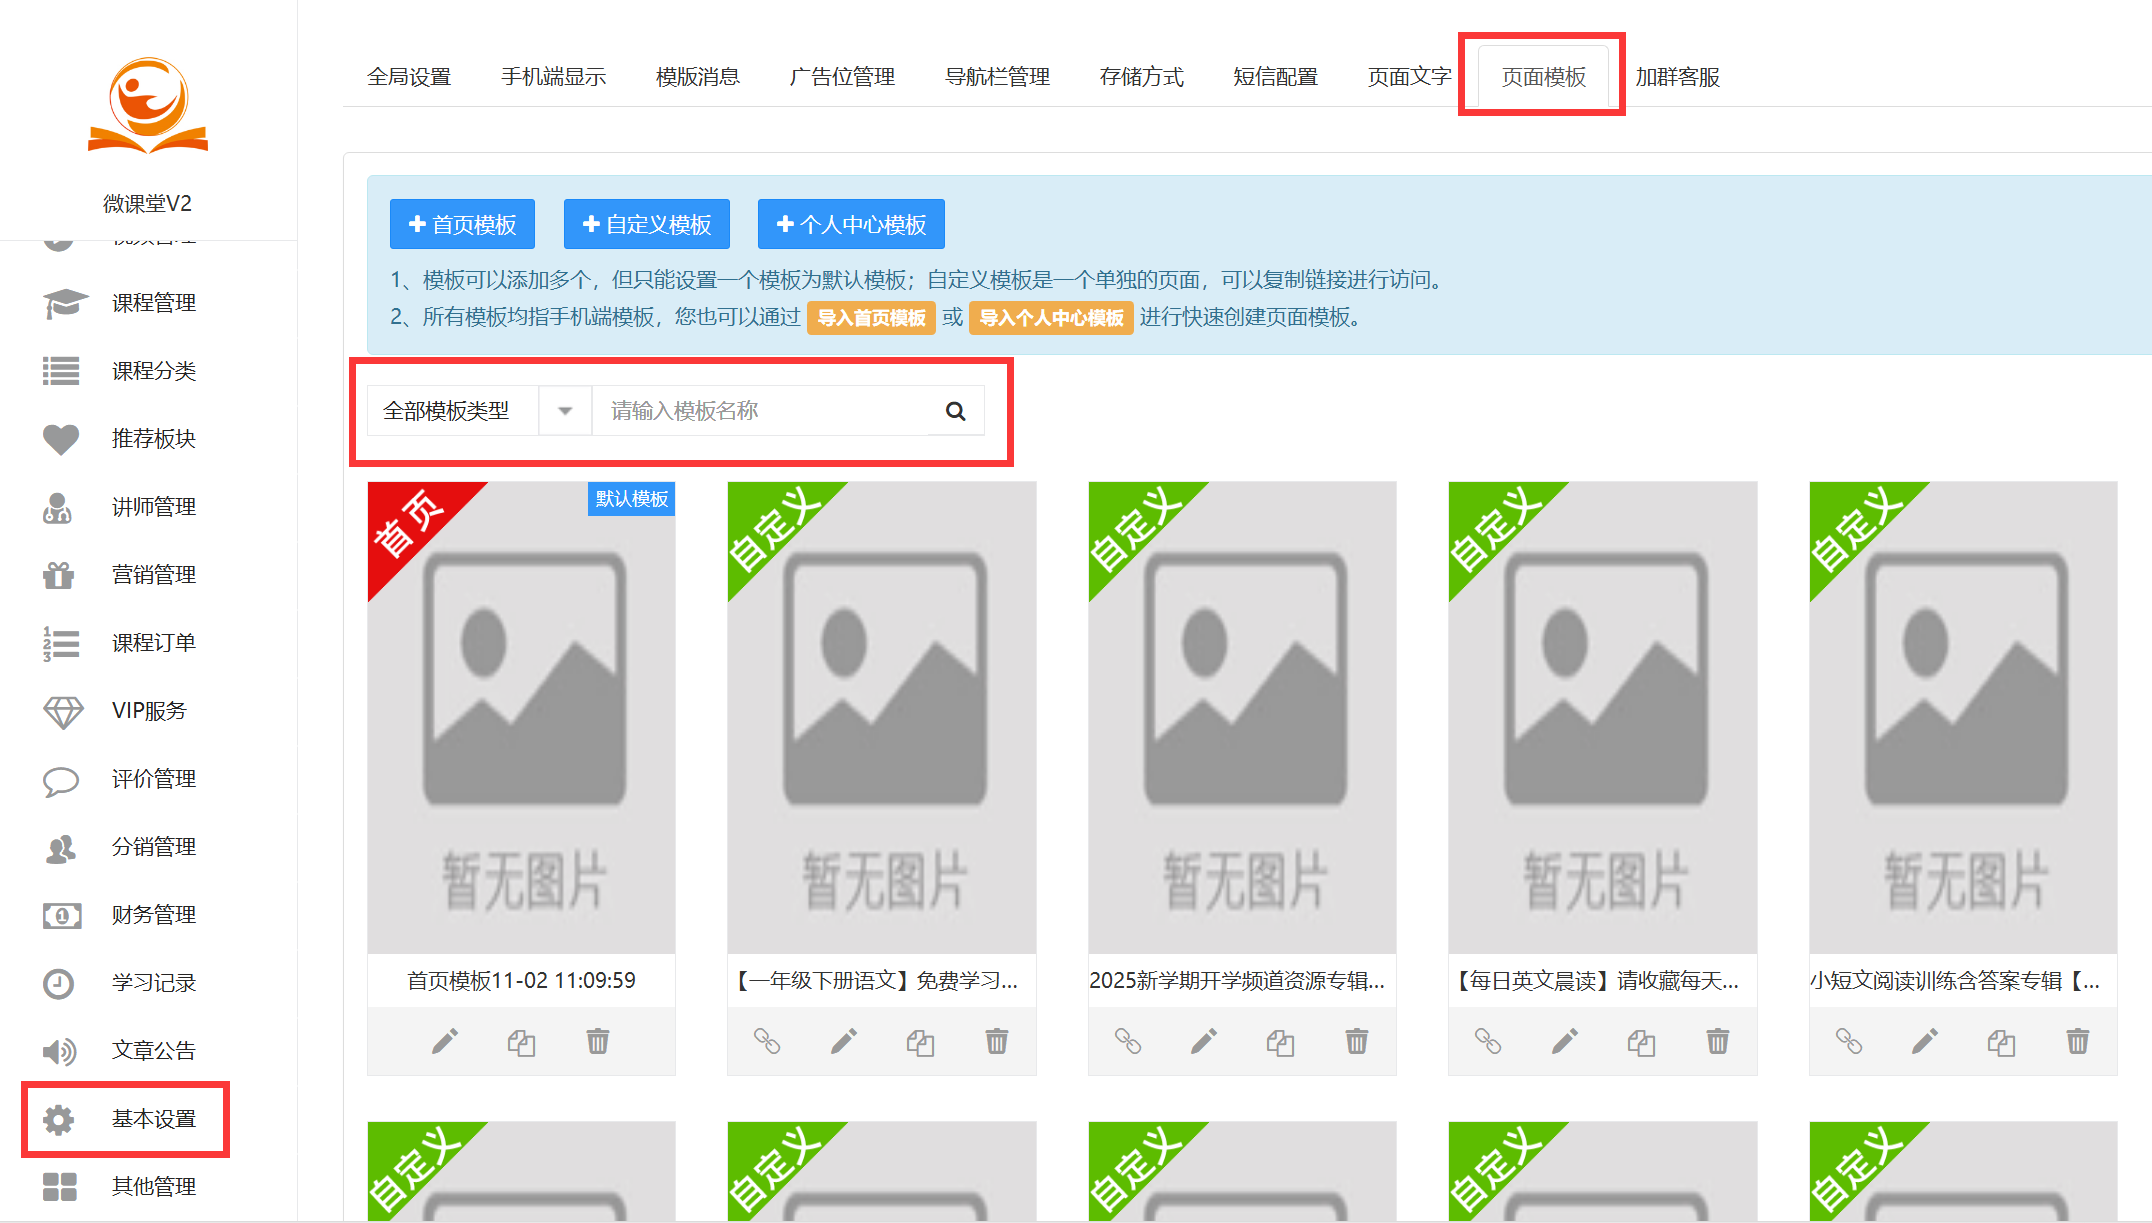
Task: Focus the 请输入模板名称 search field
Action: pyautogui.click(x=760, y=411)
